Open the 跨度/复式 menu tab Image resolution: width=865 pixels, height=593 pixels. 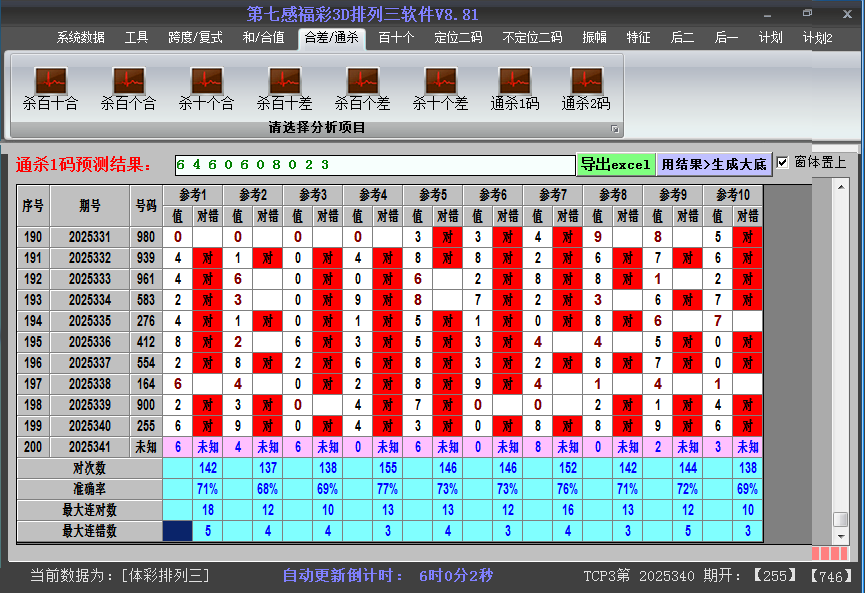tap(195, 38)
